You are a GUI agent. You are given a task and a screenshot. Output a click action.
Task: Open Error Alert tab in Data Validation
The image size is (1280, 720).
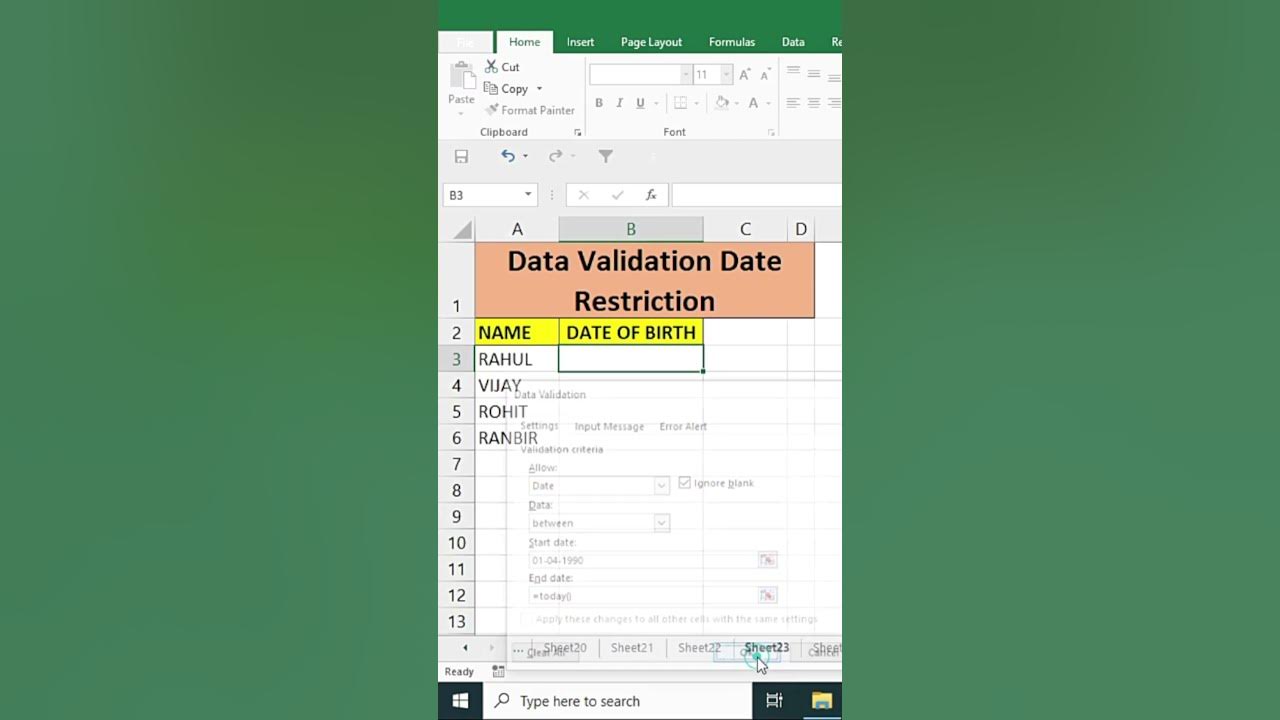click(x=683, y=426)
